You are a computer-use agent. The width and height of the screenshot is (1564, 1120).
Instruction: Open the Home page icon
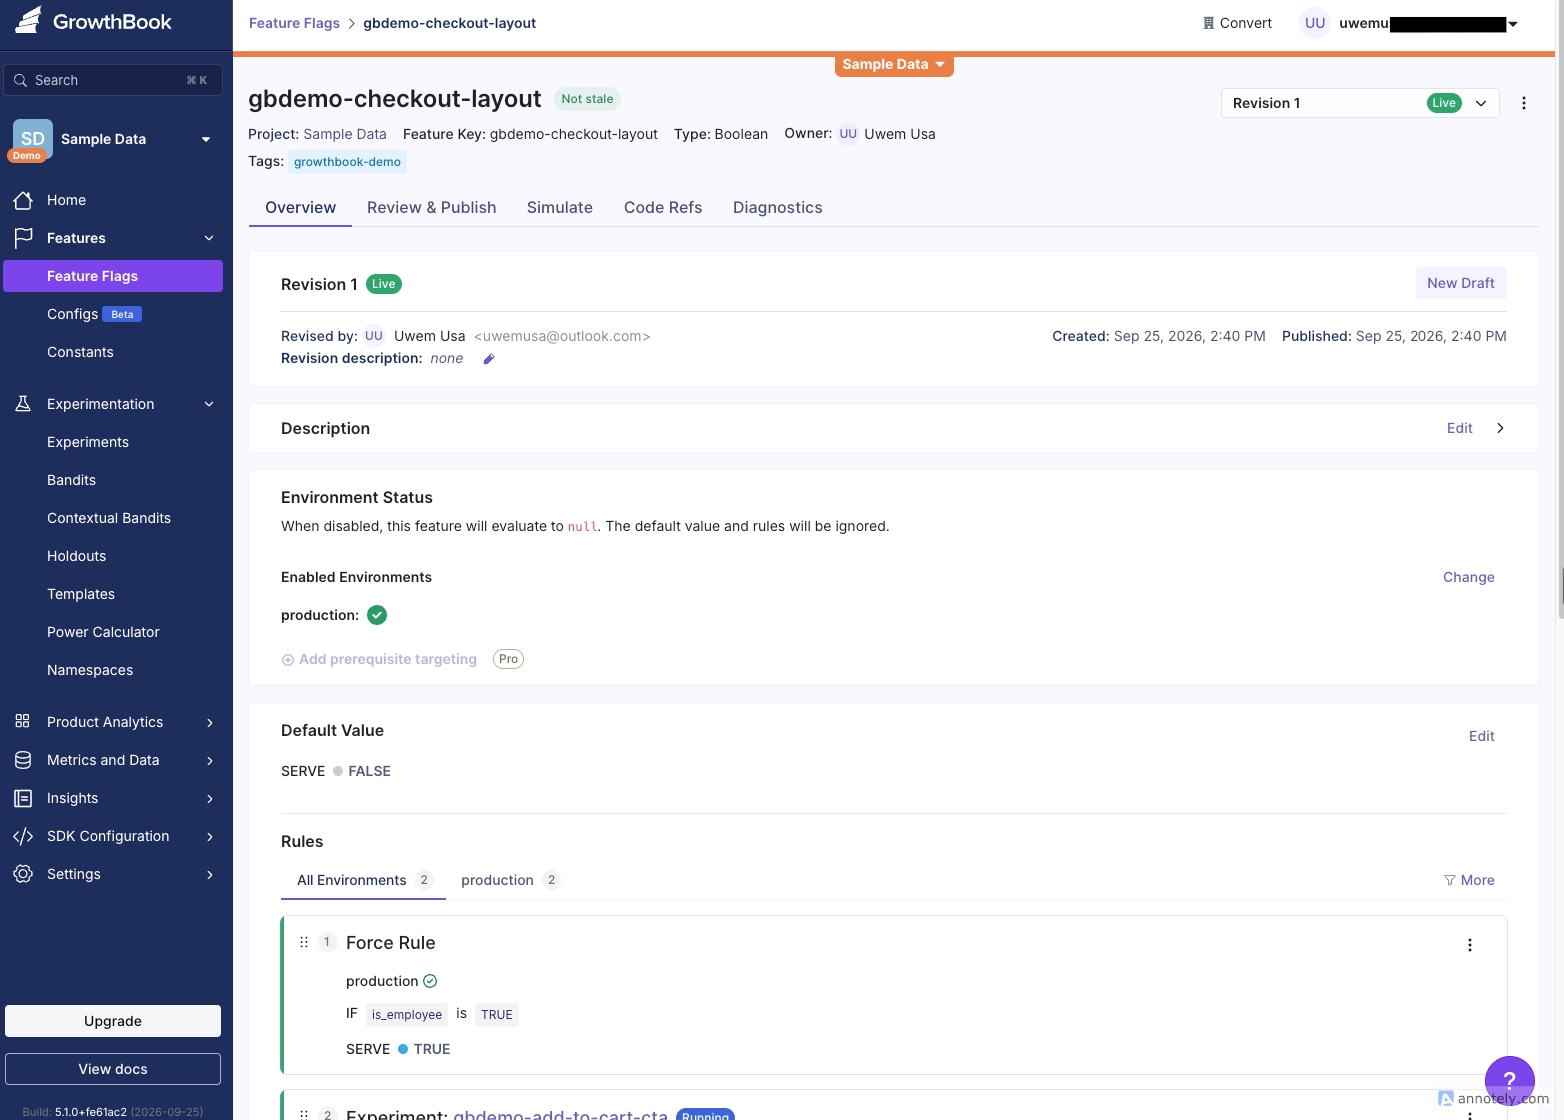23,200
